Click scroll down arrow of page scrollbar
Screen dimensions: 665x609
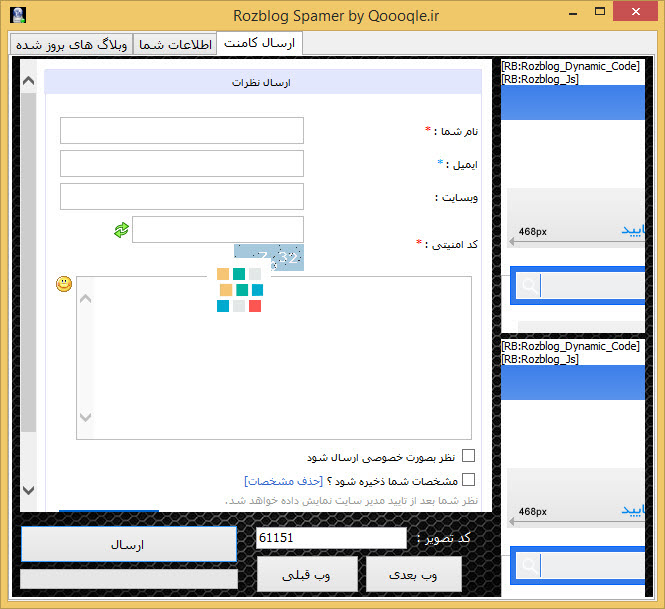[x=28, y=490]
